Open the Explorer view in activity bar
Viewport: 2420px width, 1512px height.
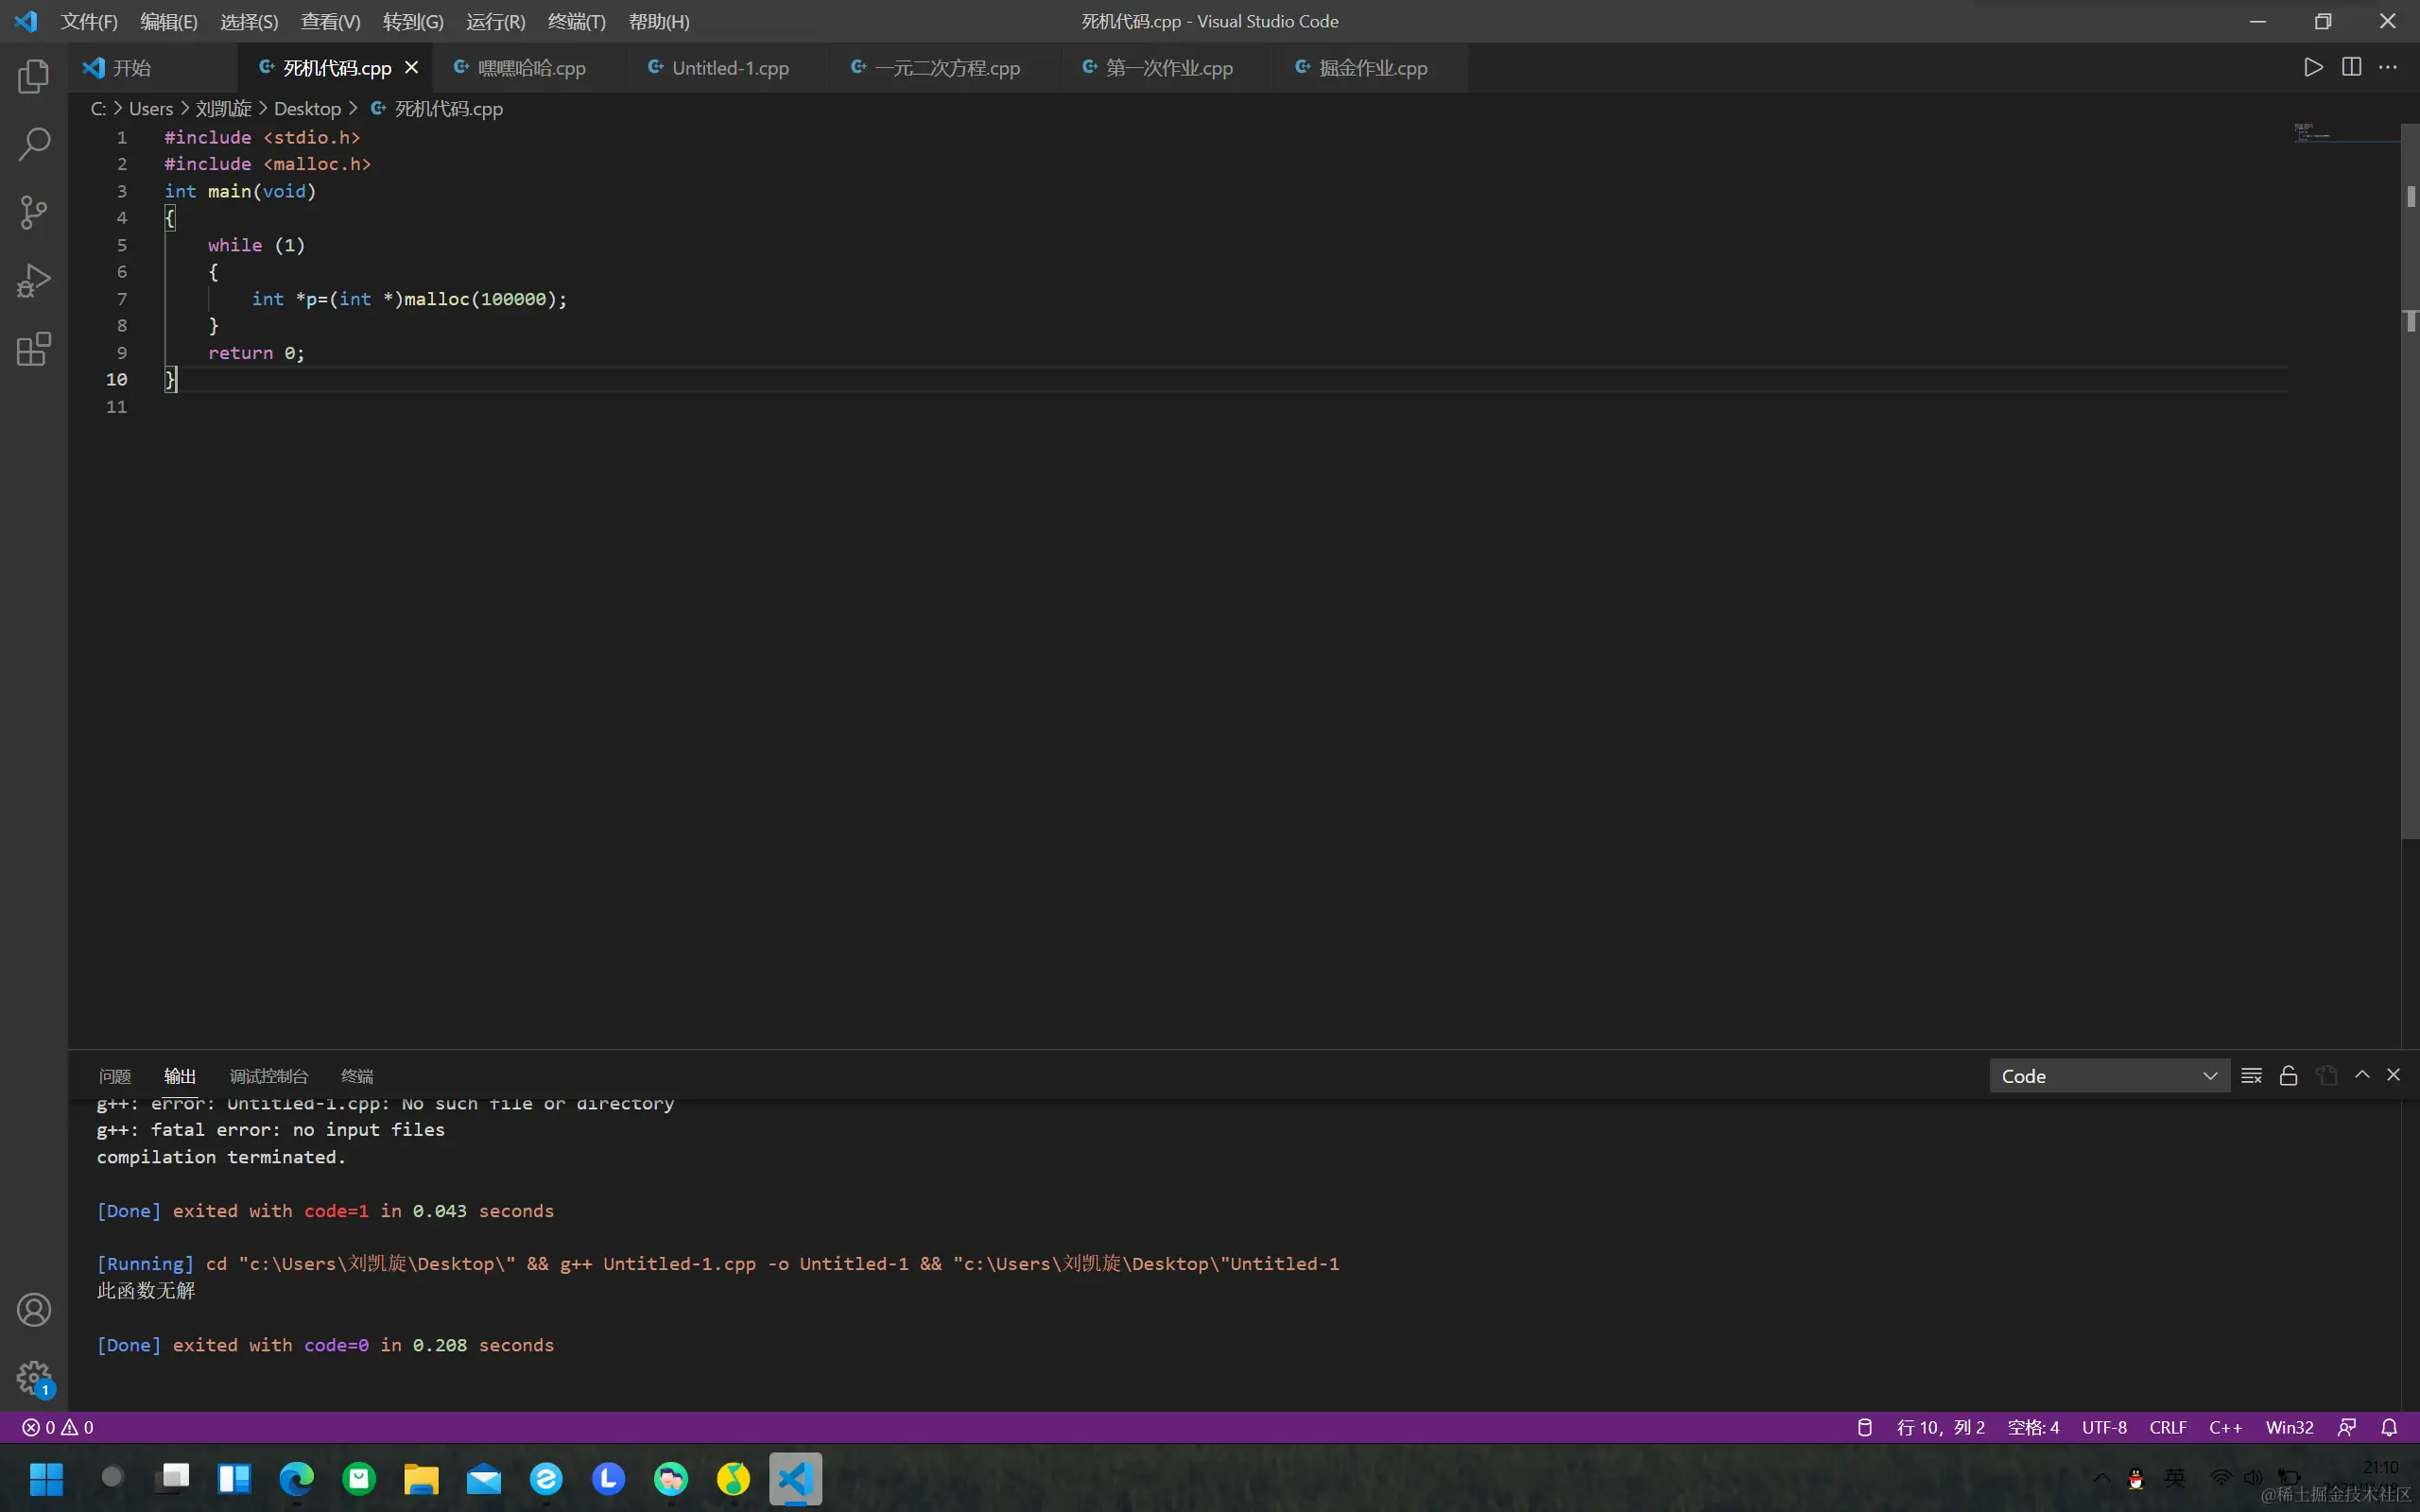33,76
